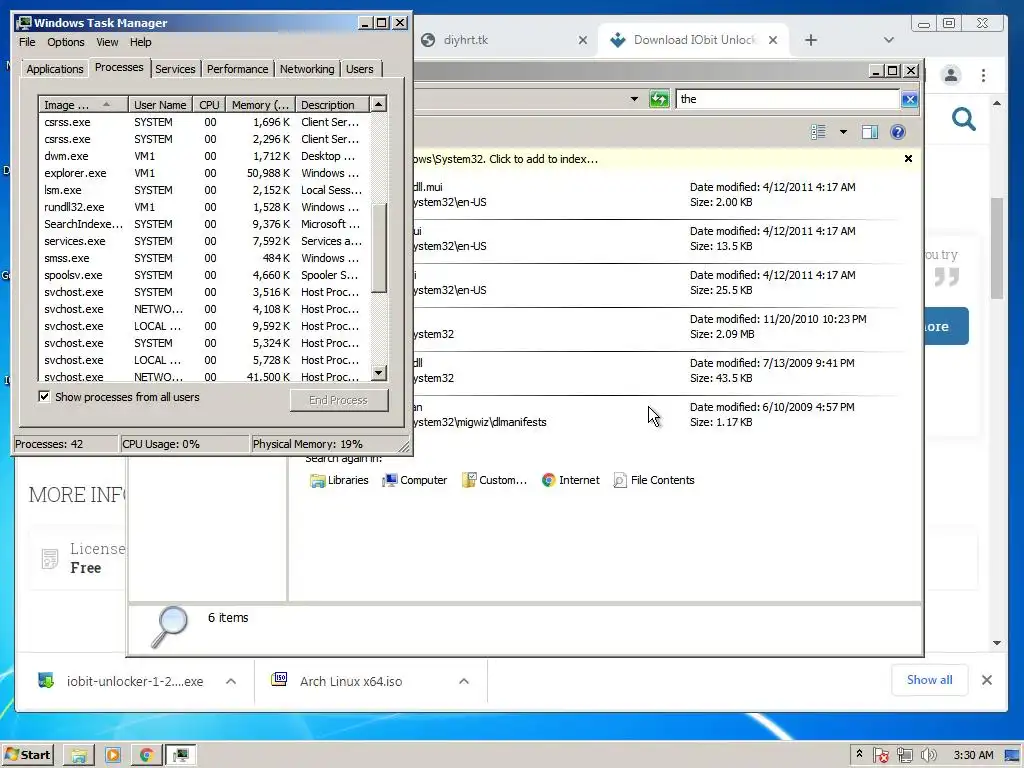Click the process list scrollbar thumb
The width and height of the screenshot is (1024, 768).
(379, 248)
